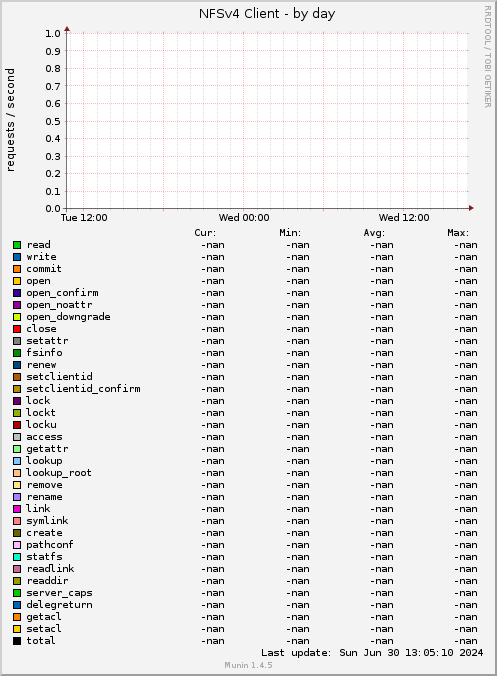The image size is (497, 676).
Task: Select the 'readlink' legend label
Action: tap(50, 569)
